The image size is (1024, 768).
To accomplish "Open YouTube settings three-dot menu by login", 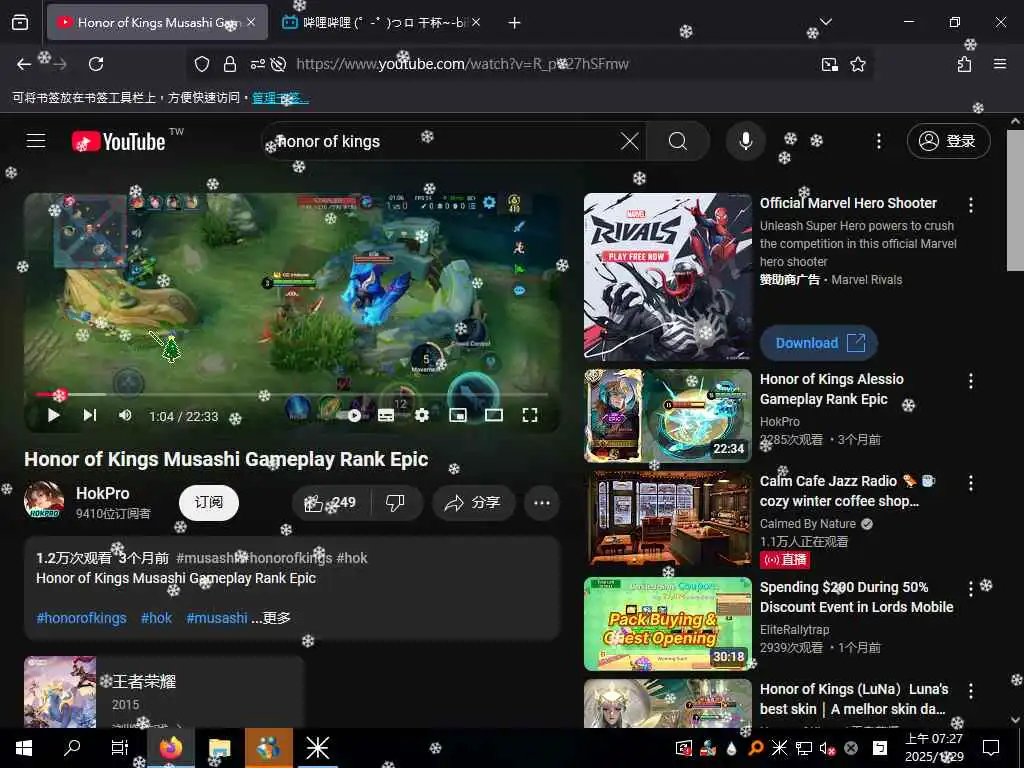I will (879, 141).
